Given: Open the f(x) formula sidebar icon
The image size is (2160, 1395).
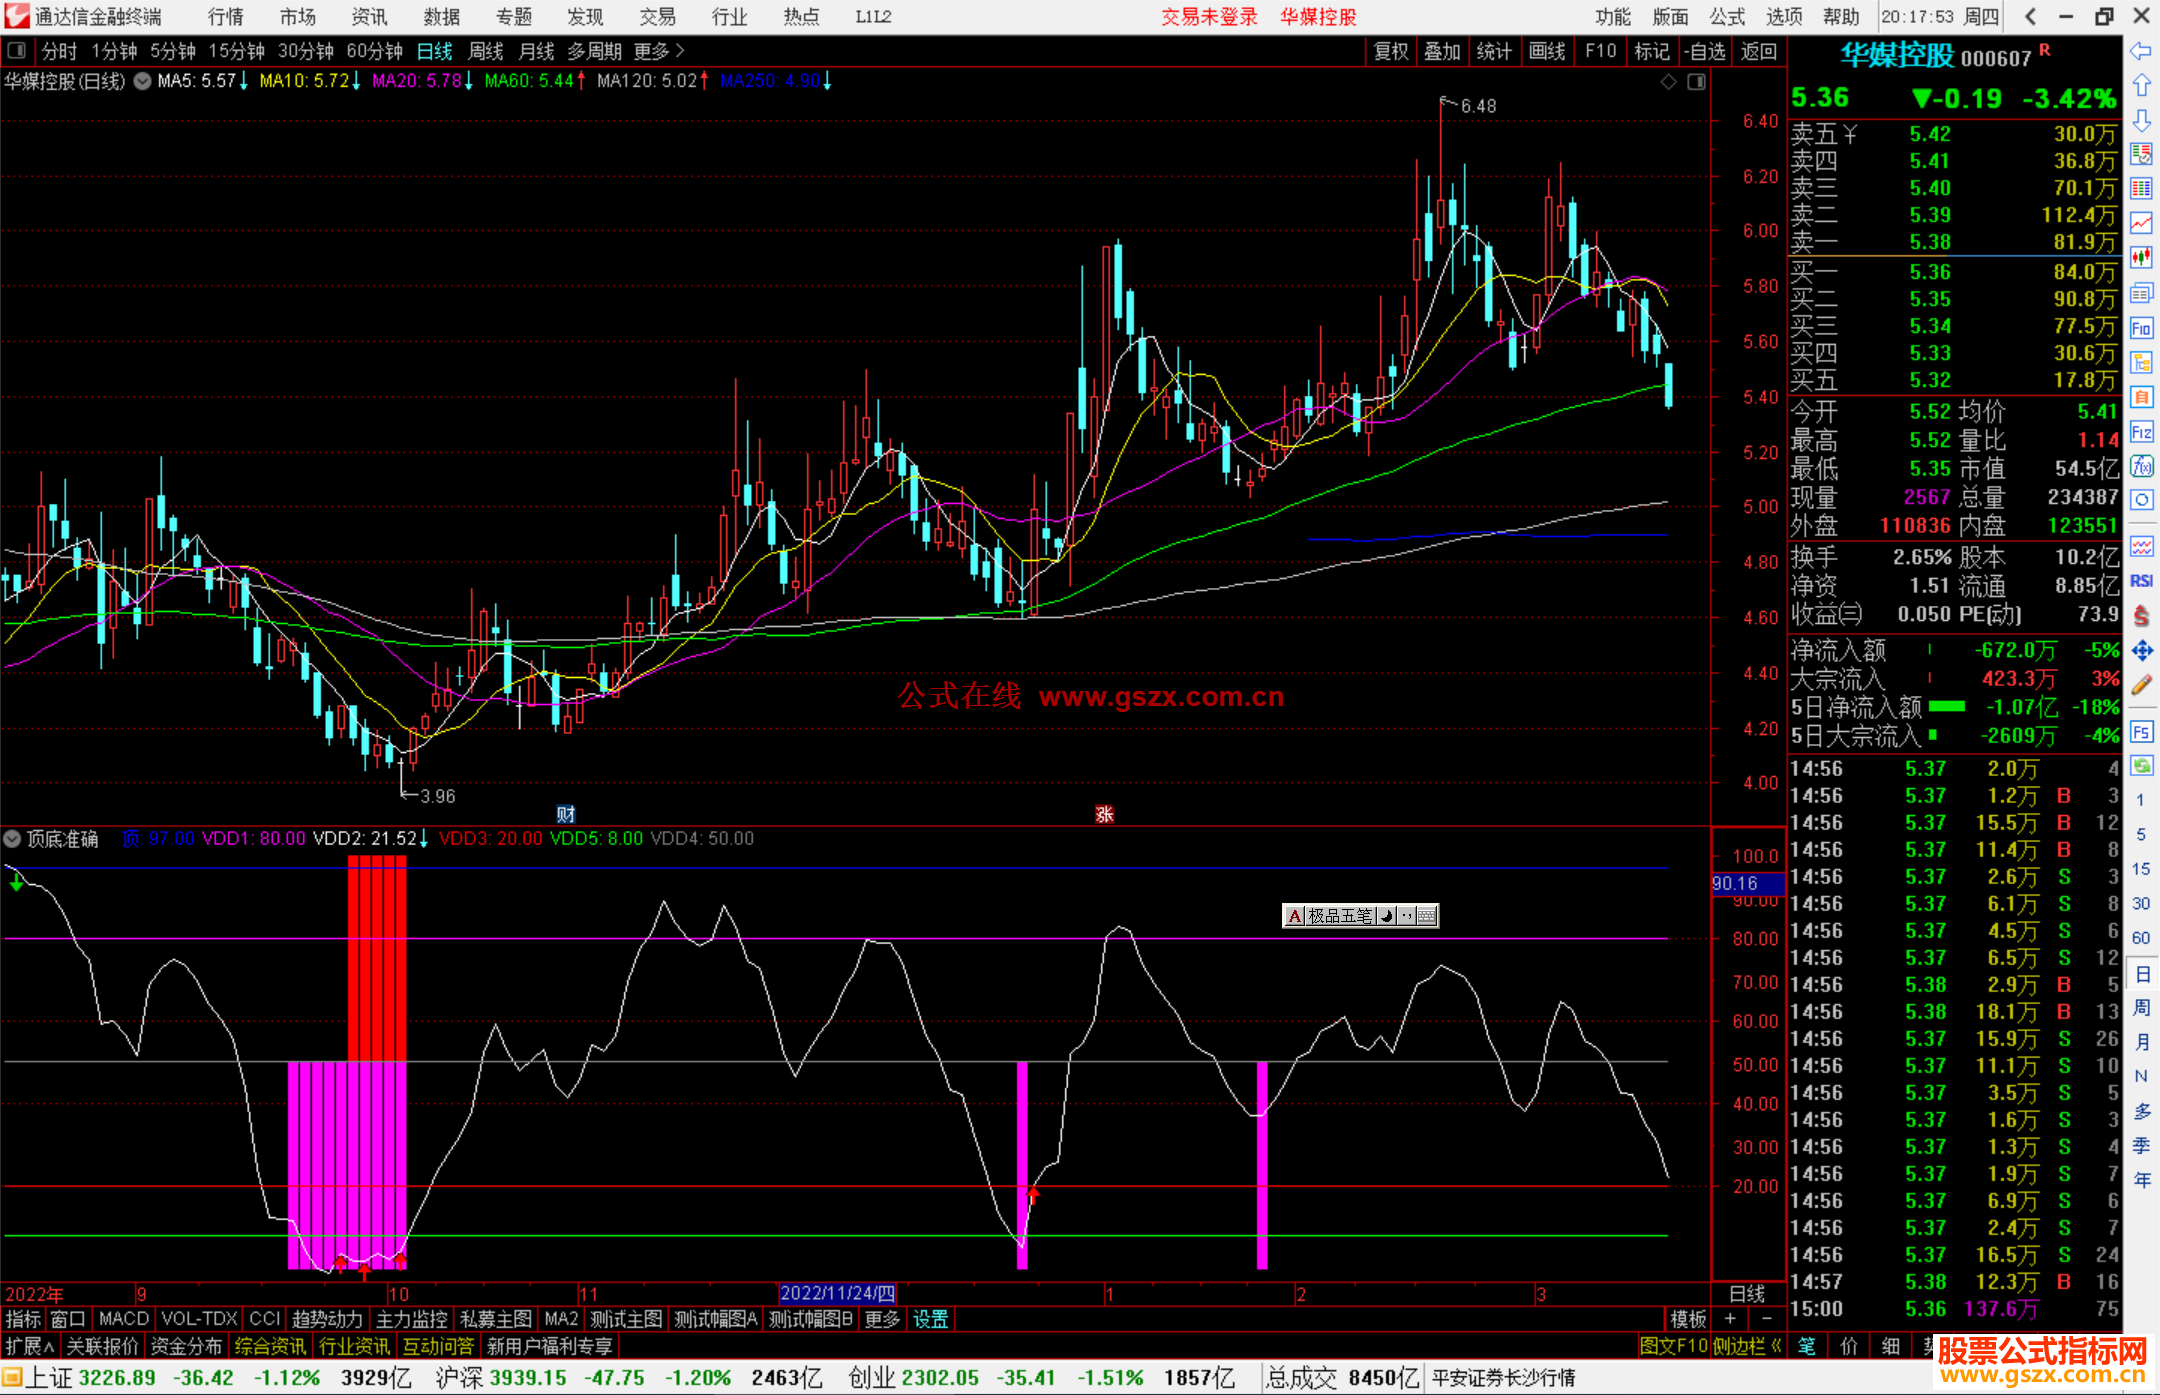Looking at the screenshot, I should point(2141,466).
